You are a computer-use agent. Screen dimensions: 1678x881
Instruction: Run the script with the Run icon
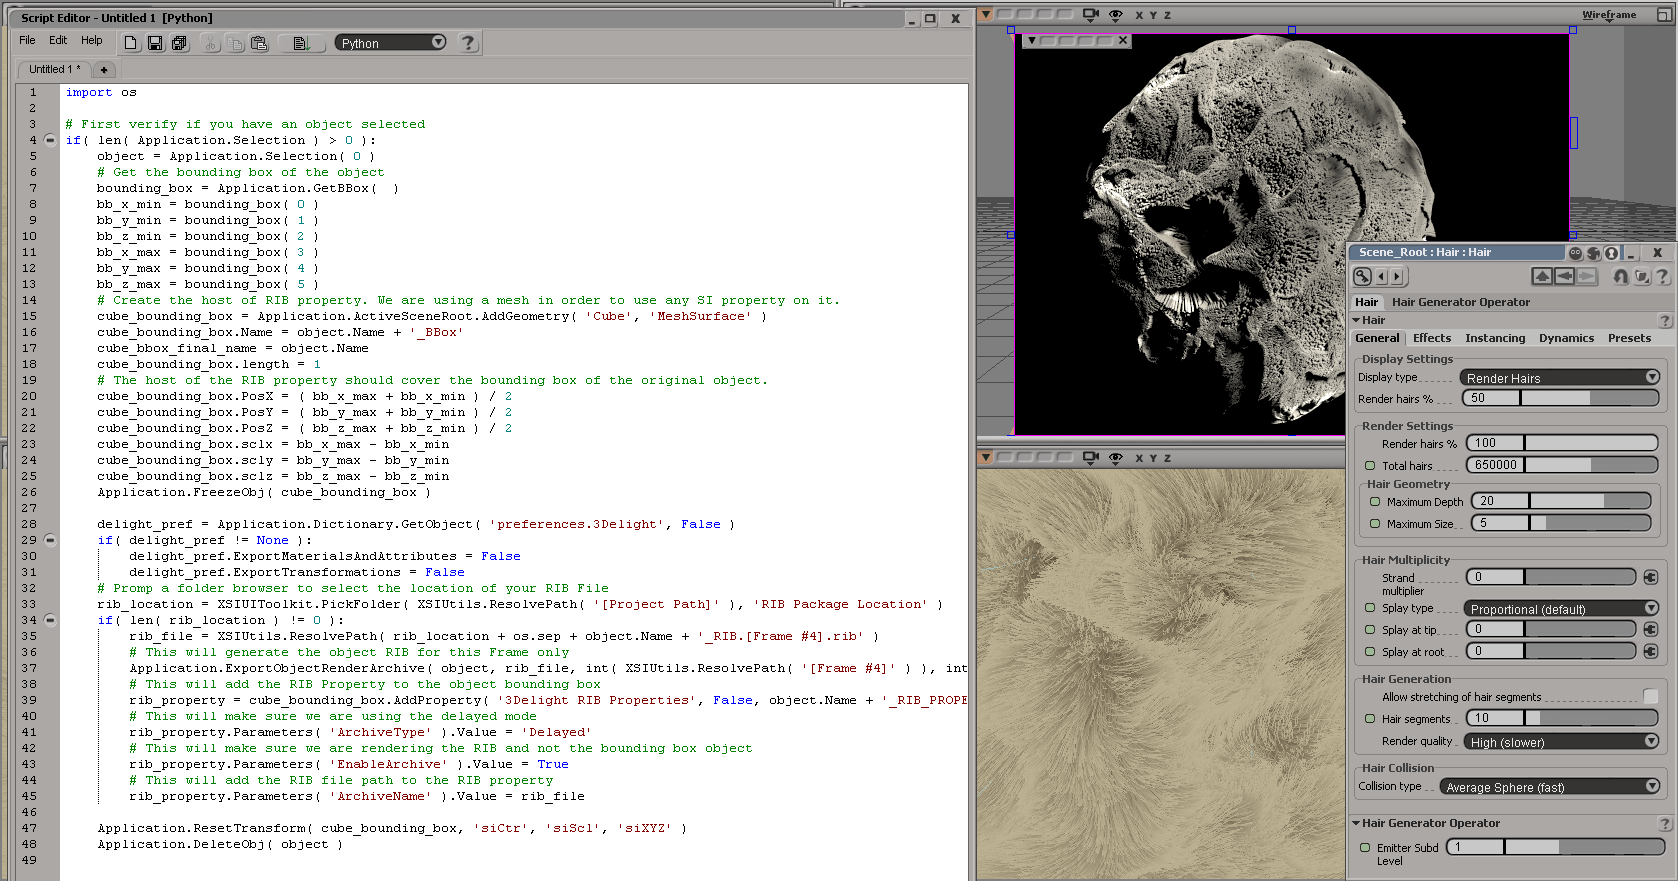(301, 43)
